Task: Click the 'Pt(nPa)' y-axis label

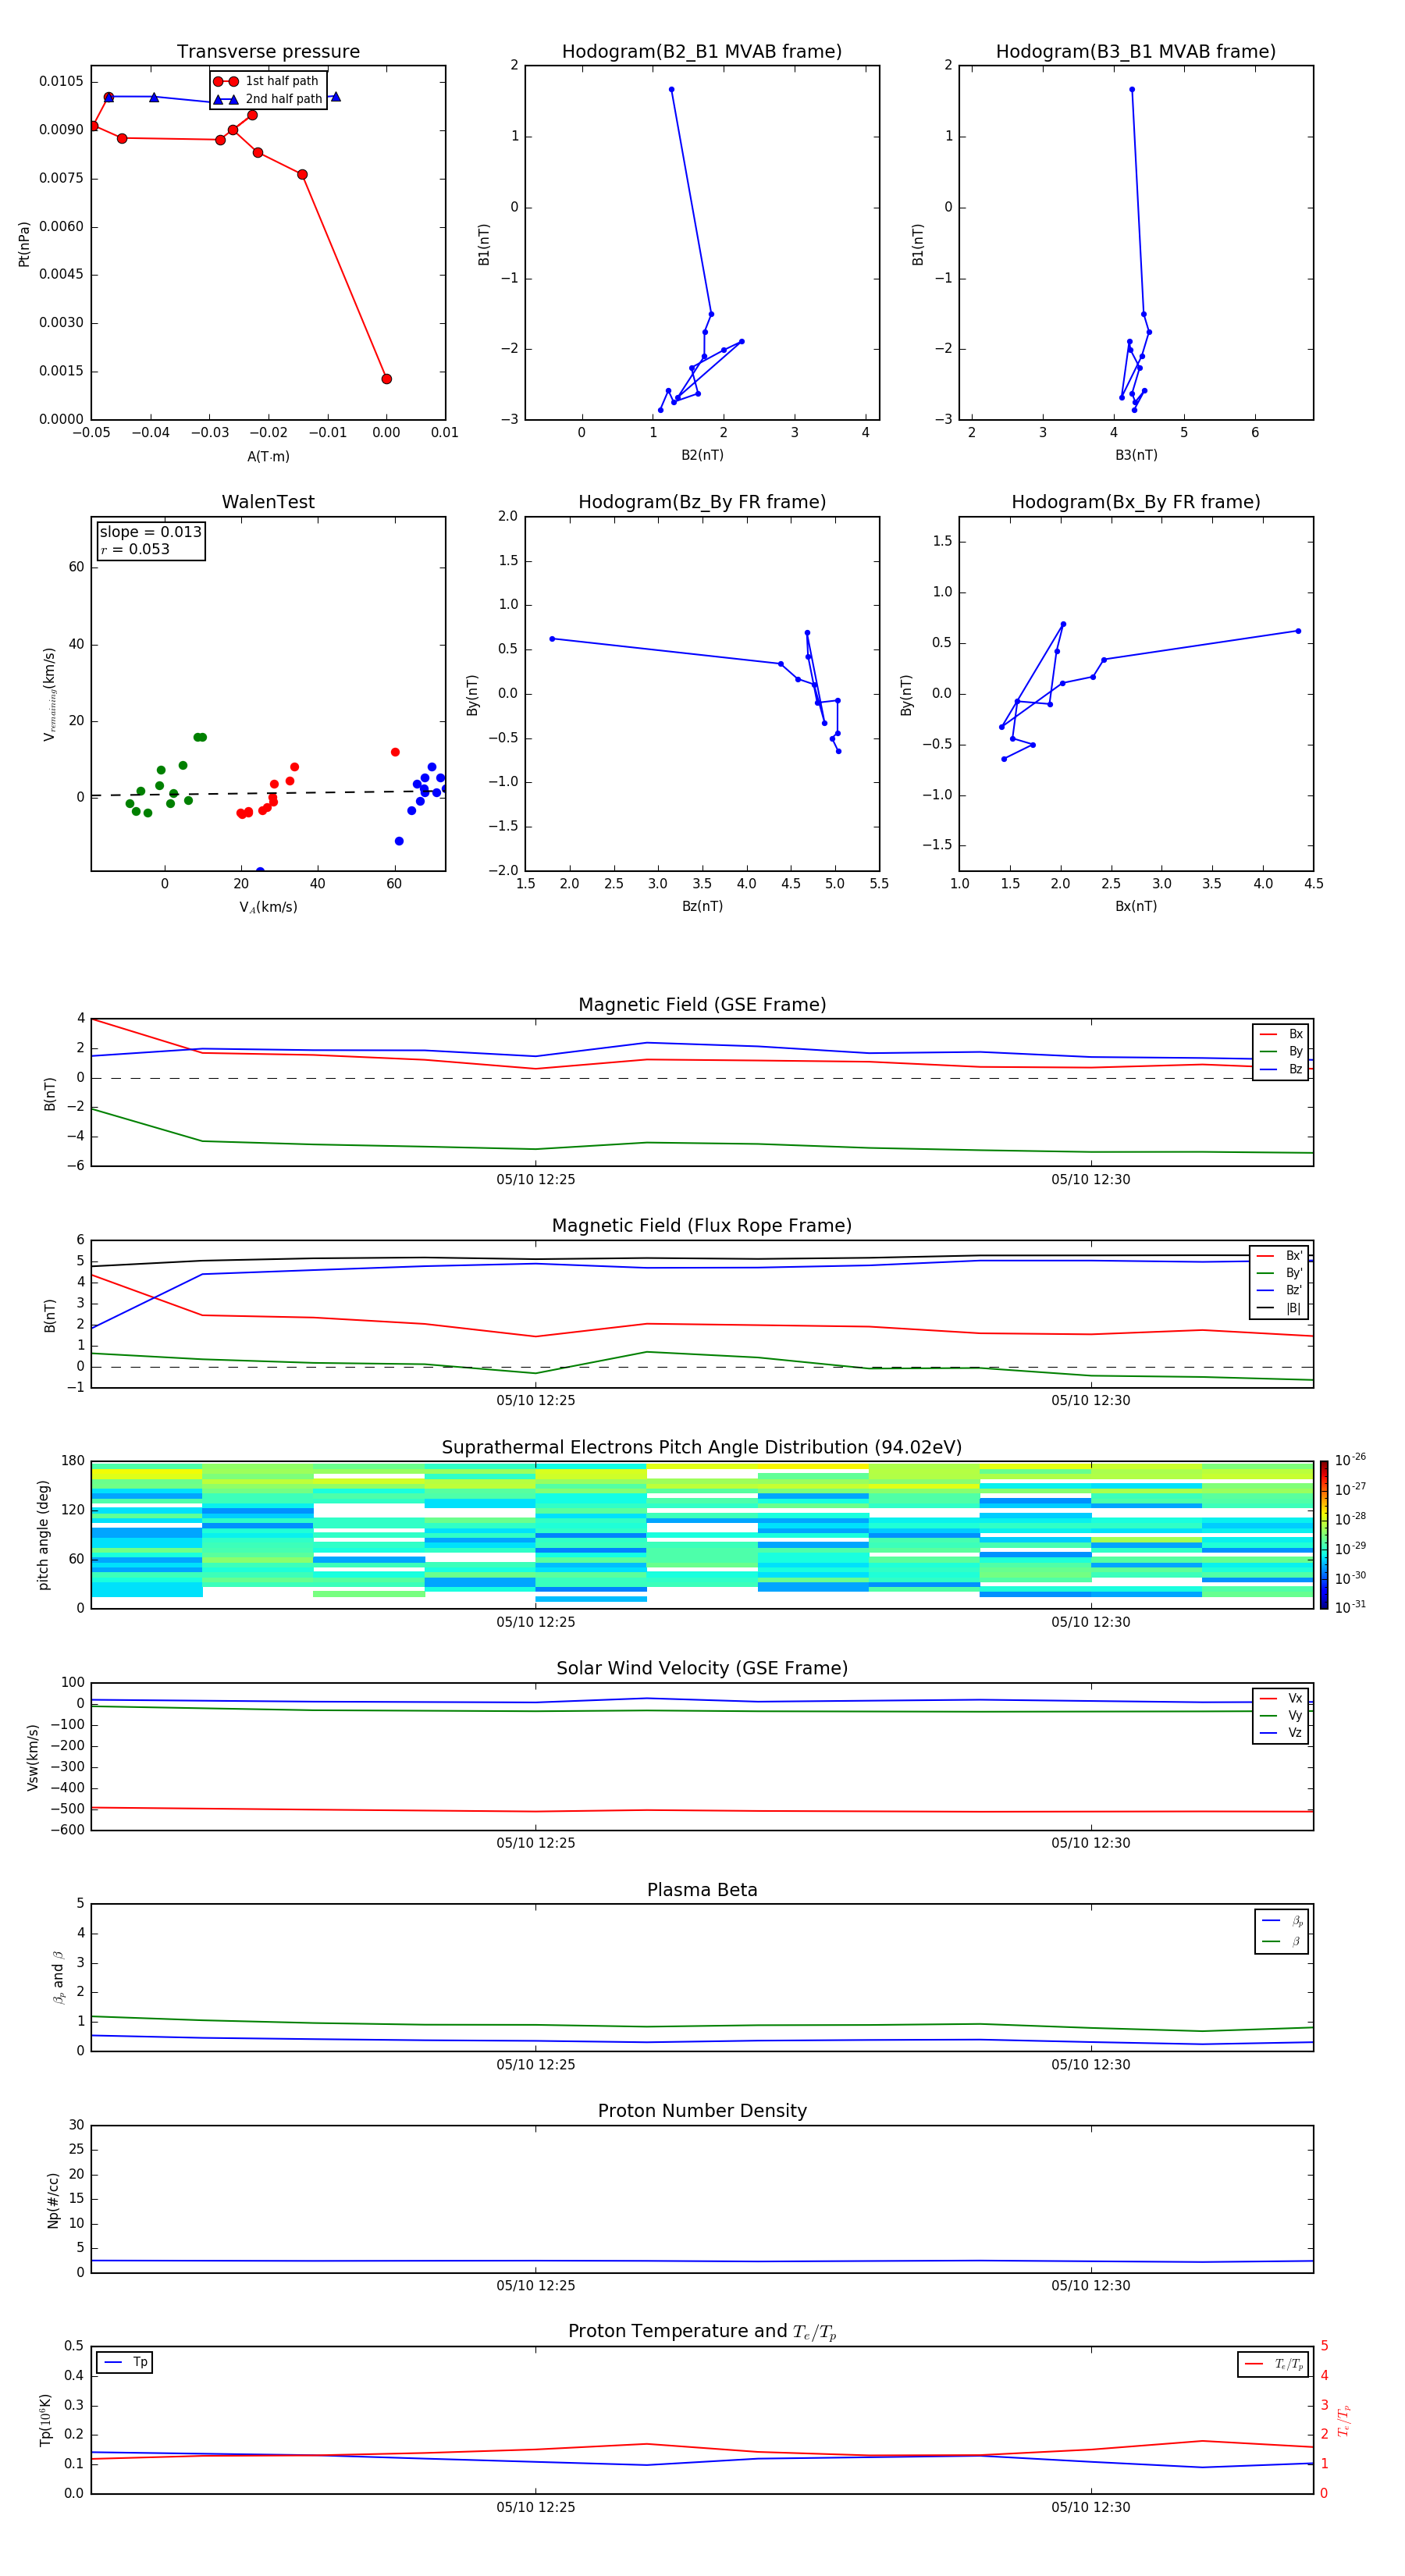Action: point(24,243)
